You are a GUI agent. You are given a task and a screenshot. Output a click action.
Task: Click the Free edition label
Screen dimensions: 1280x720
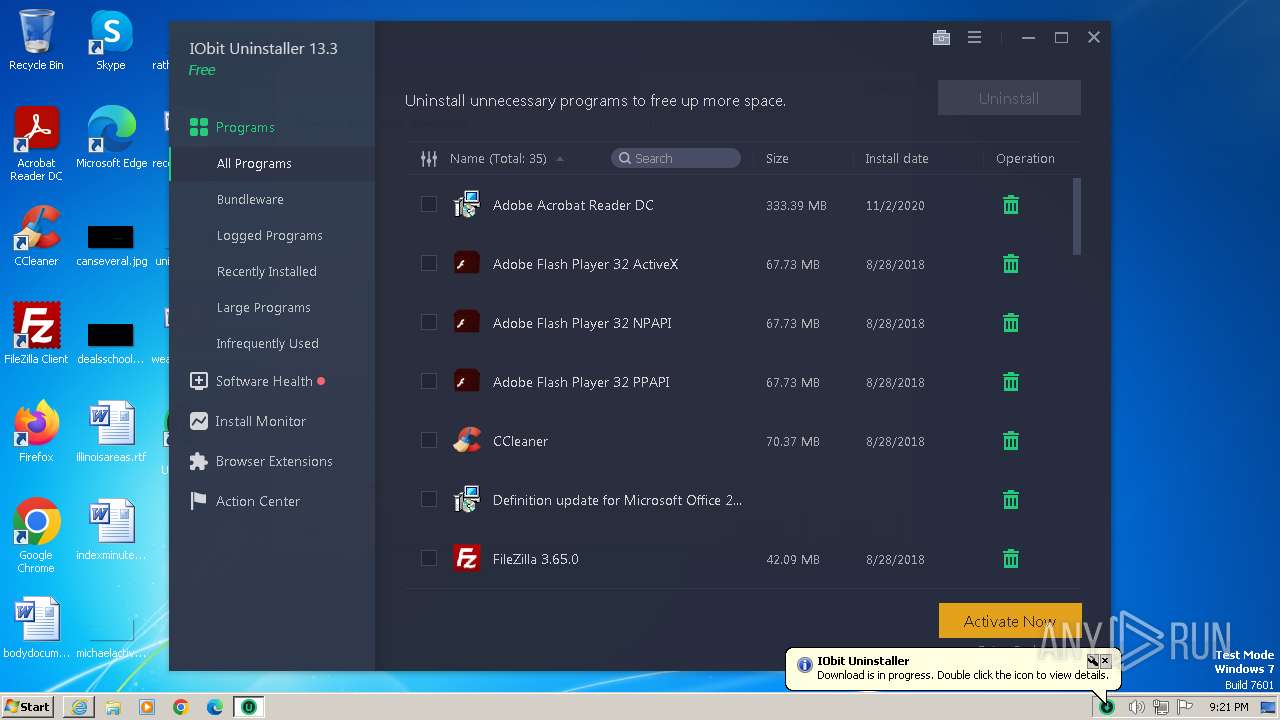click(202, 70)
